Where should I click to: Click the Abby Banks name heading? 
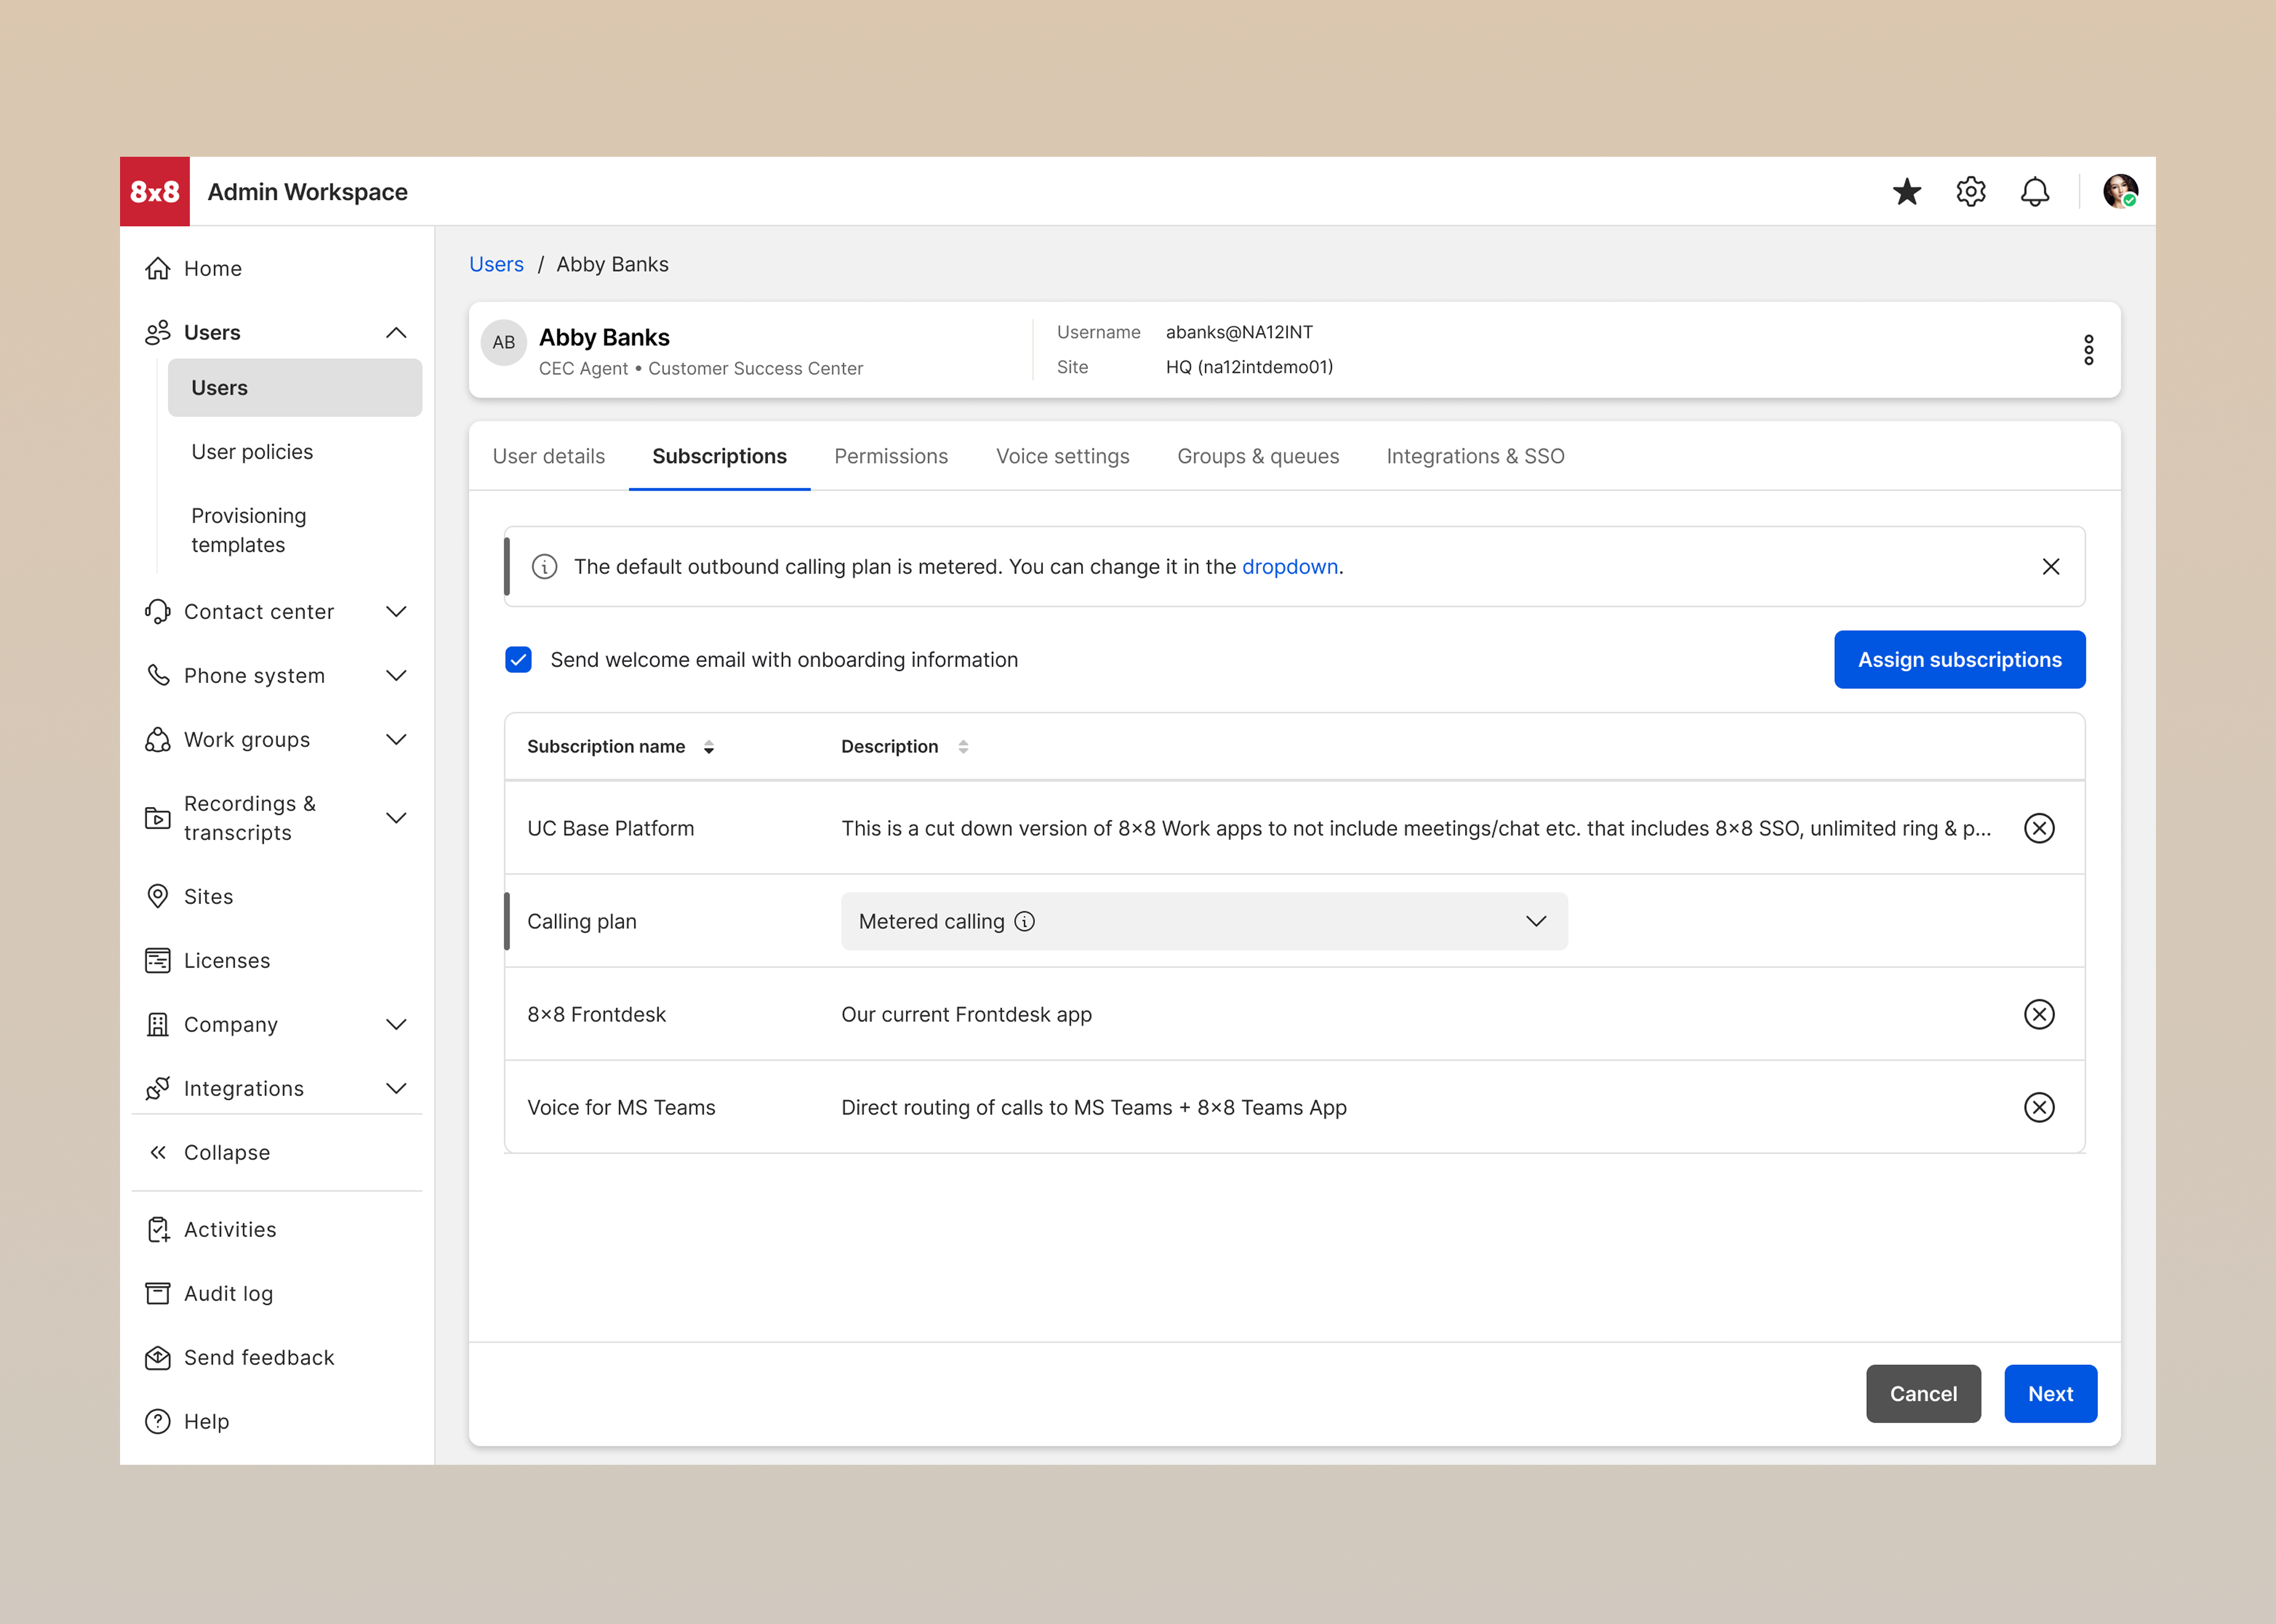605,338
